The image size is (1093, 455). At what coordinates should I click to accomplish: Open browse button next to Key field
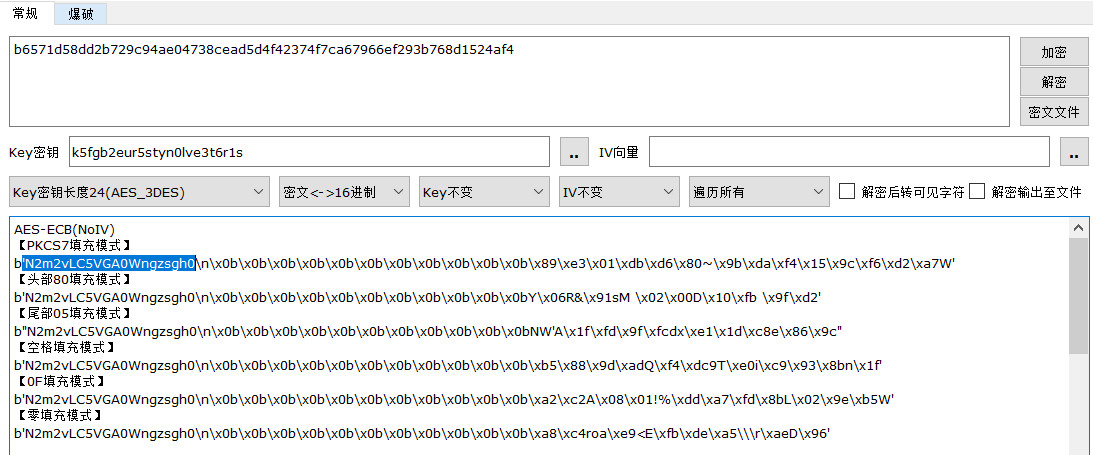click(574, 152)
